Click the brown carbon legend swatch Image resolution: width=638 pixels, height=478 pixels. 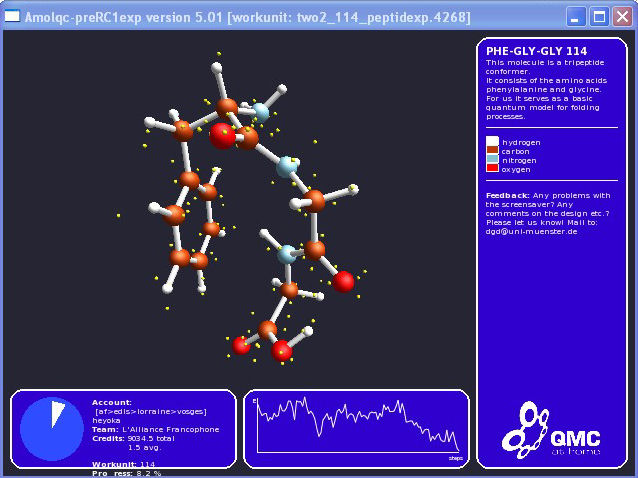tap(492, 151)
